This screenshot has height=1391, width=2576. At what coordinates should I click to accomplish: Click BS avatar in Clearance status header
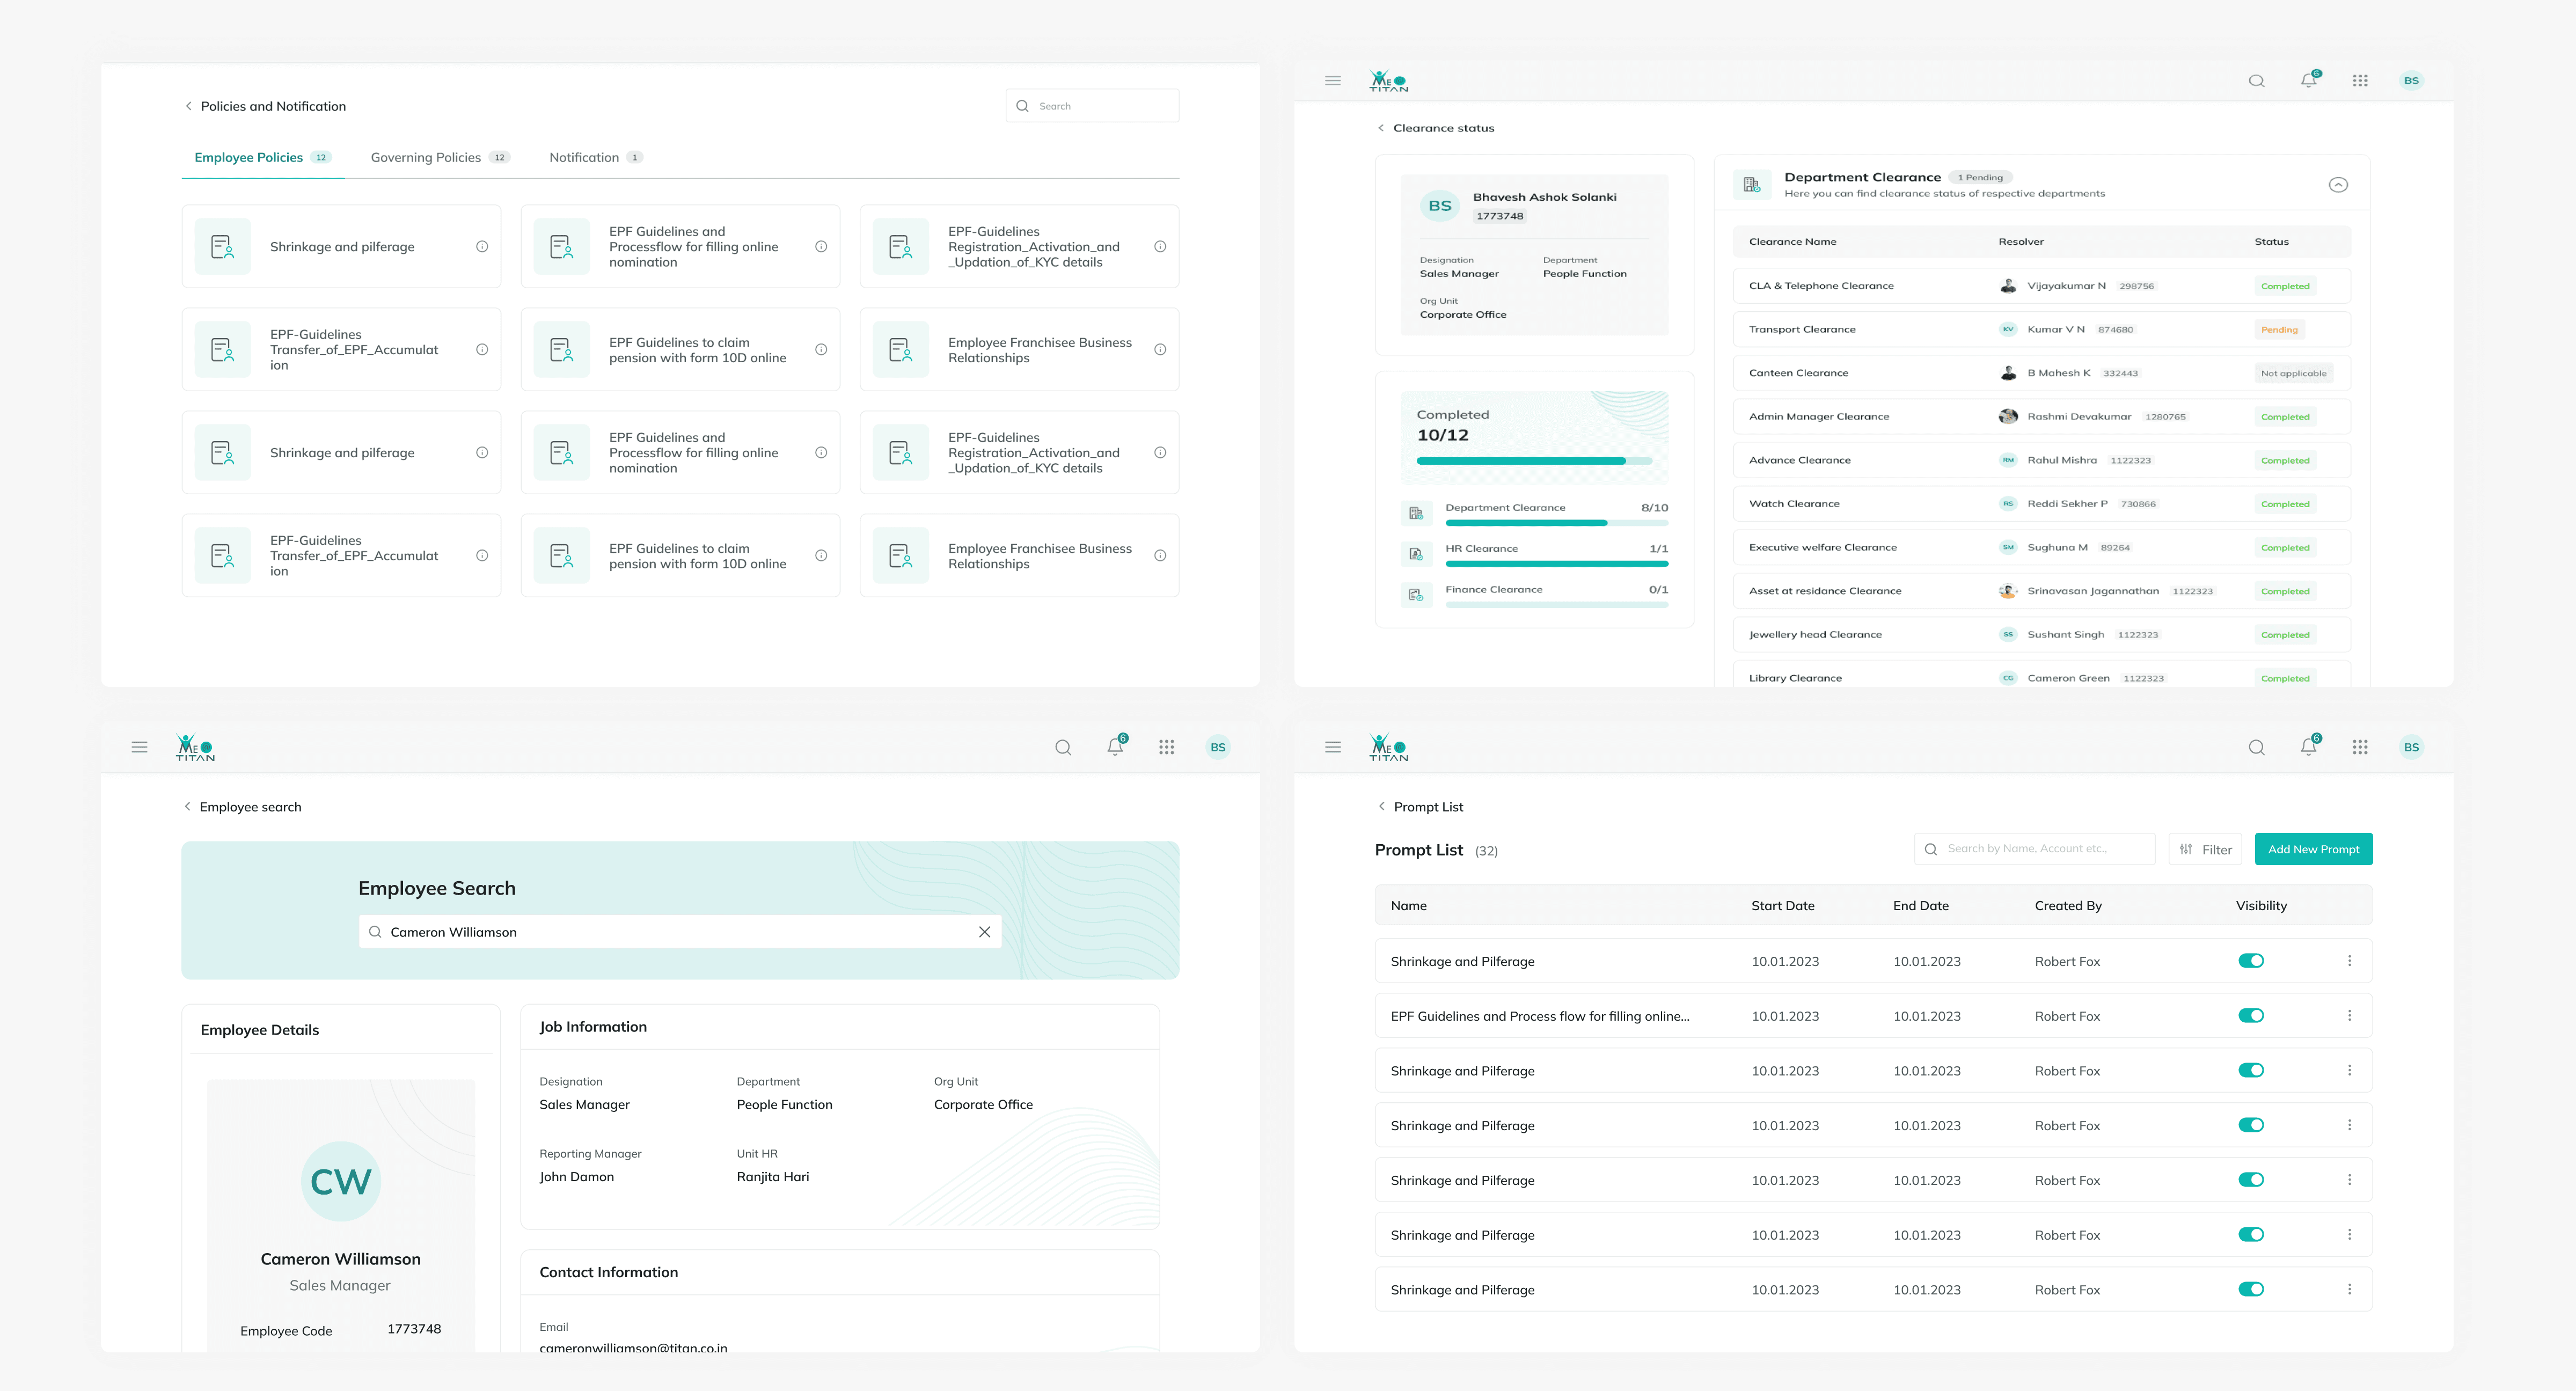click(x=2411, y=81)
